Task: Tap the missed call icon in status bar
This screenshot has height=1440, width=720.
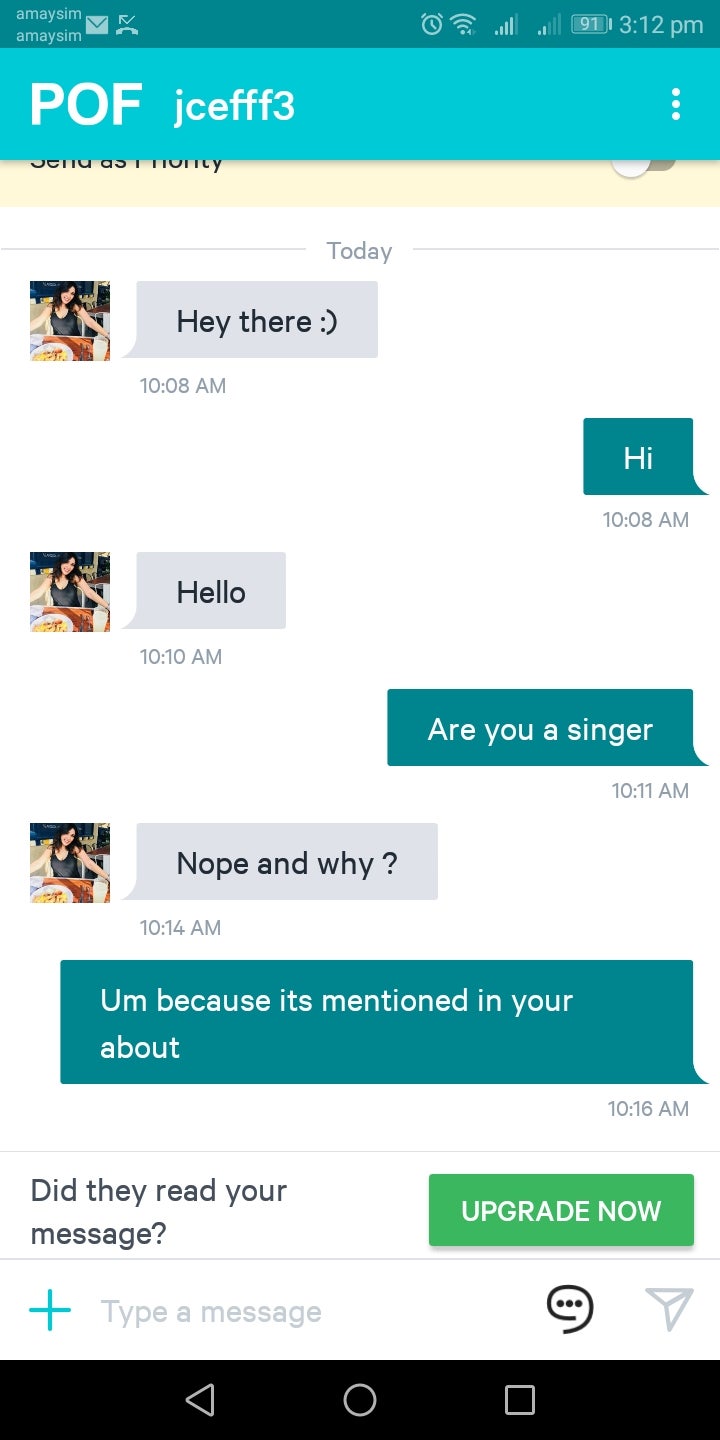Action: tap(127, 25)
